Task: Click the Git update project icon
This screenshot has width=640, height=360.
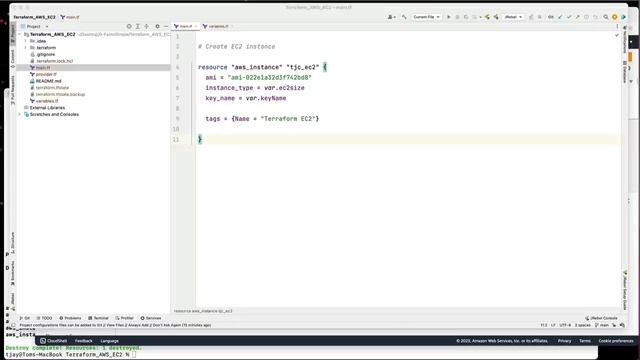Action: click(x=560, y=17)
